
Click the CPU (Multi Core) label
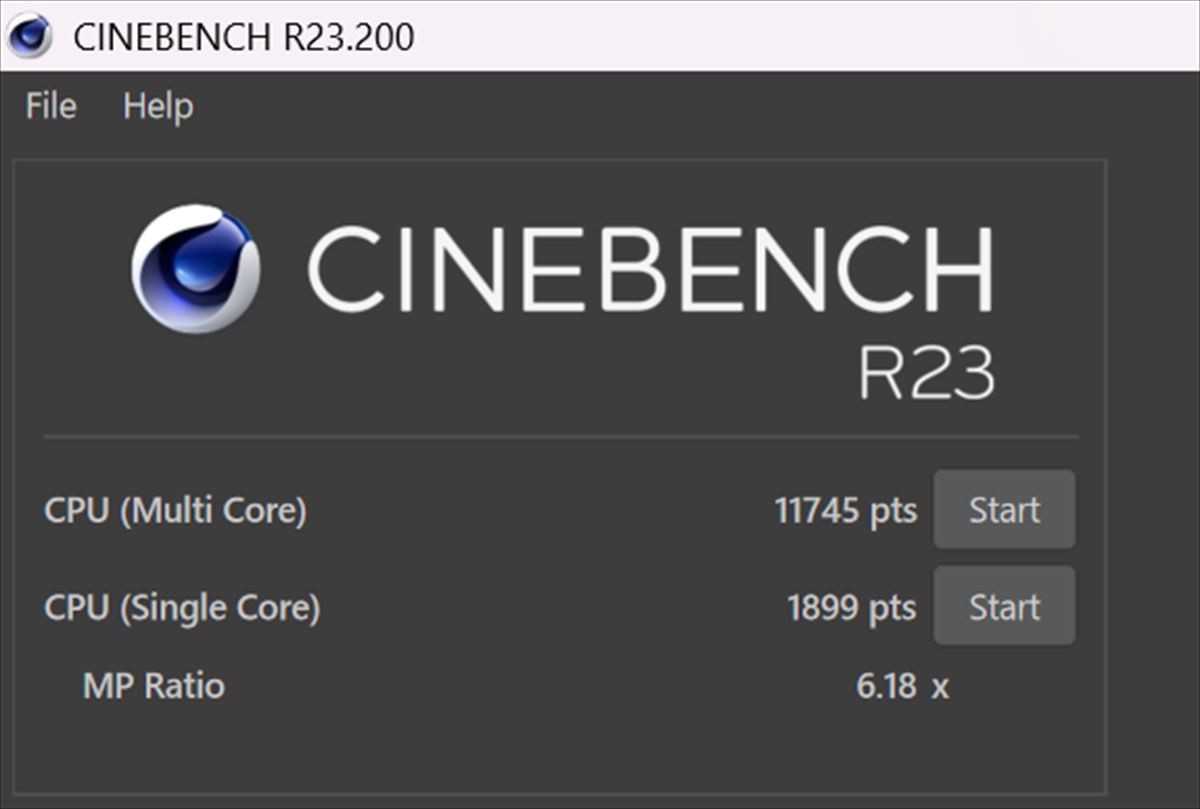pos(175,511)
